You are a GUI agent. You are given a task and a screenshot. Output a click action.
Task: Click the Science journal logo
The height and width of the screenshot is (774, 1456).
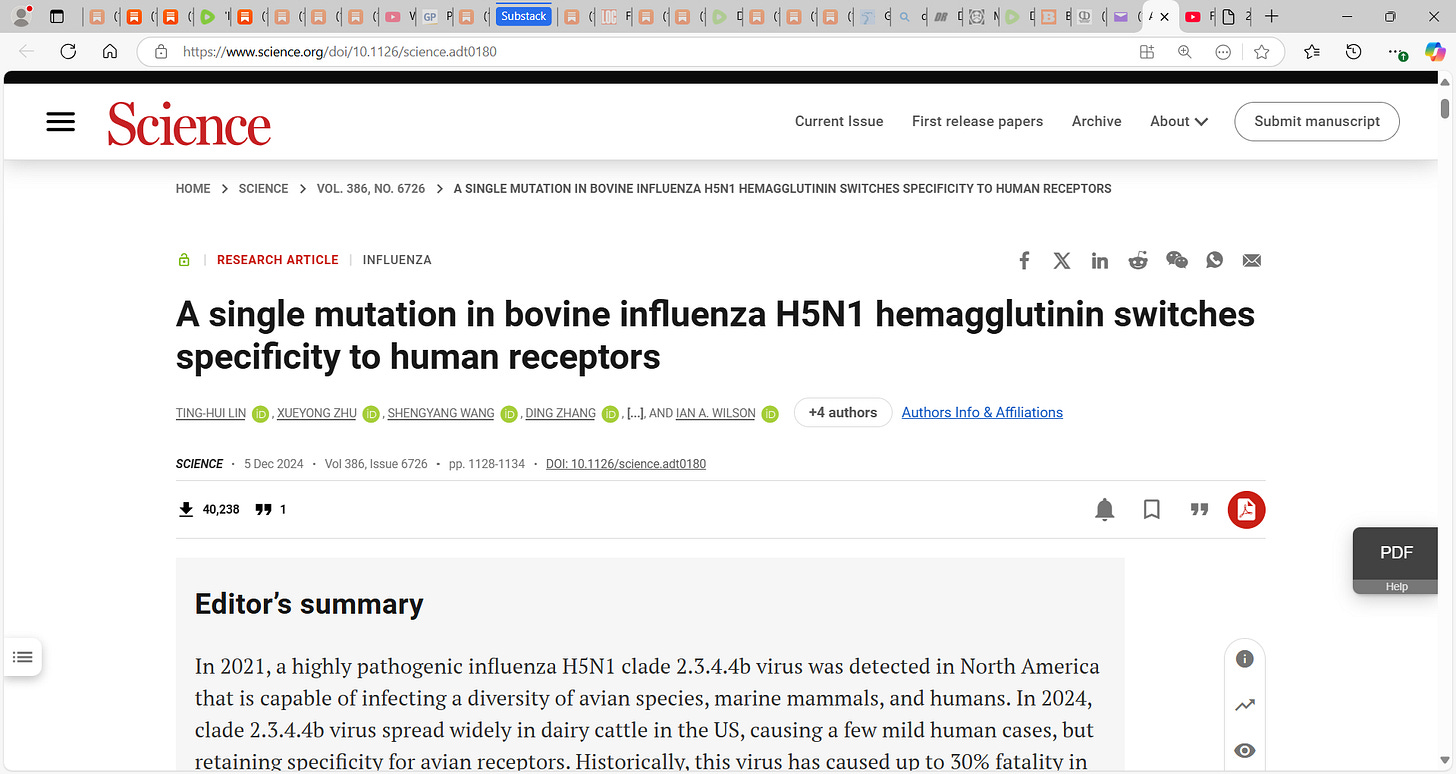click(189, 123)
